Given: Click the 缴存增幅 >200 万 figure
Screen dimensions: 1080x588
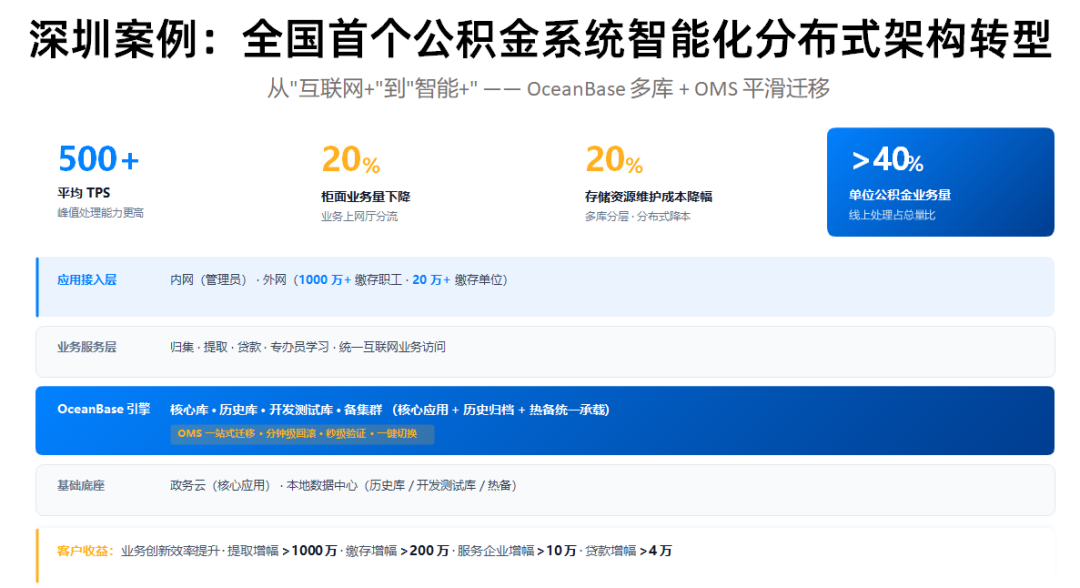Looking at the screenshot, I should 397,551.
